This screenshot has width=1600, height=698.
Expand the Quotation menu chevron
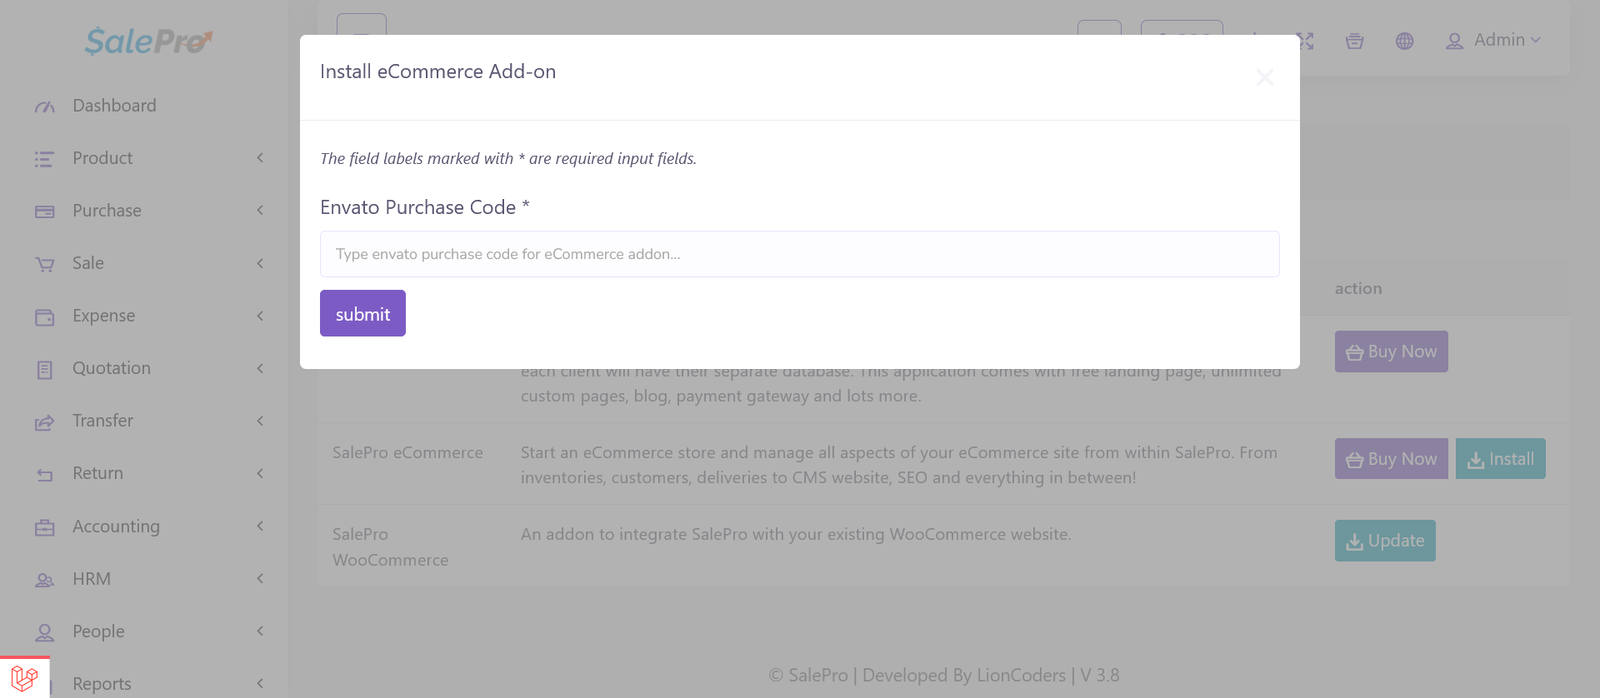click(x=260, y=368)
